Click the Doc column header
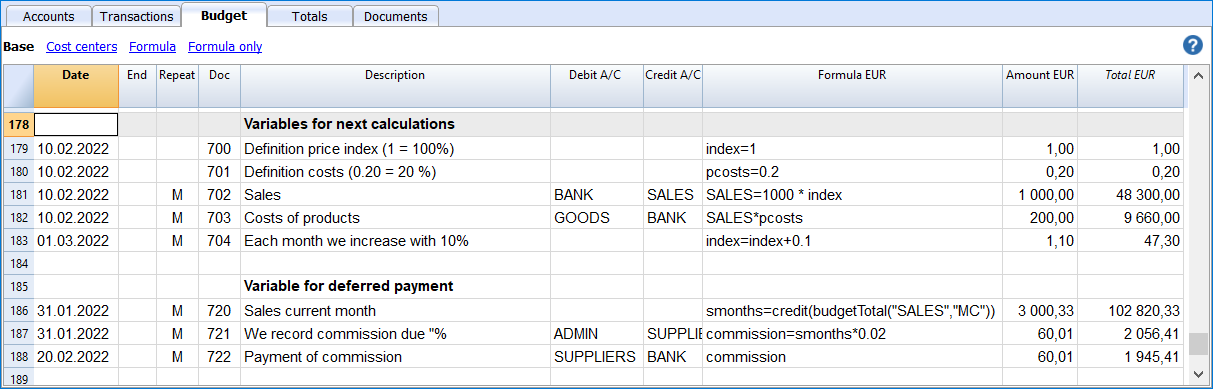 point(219,86)
